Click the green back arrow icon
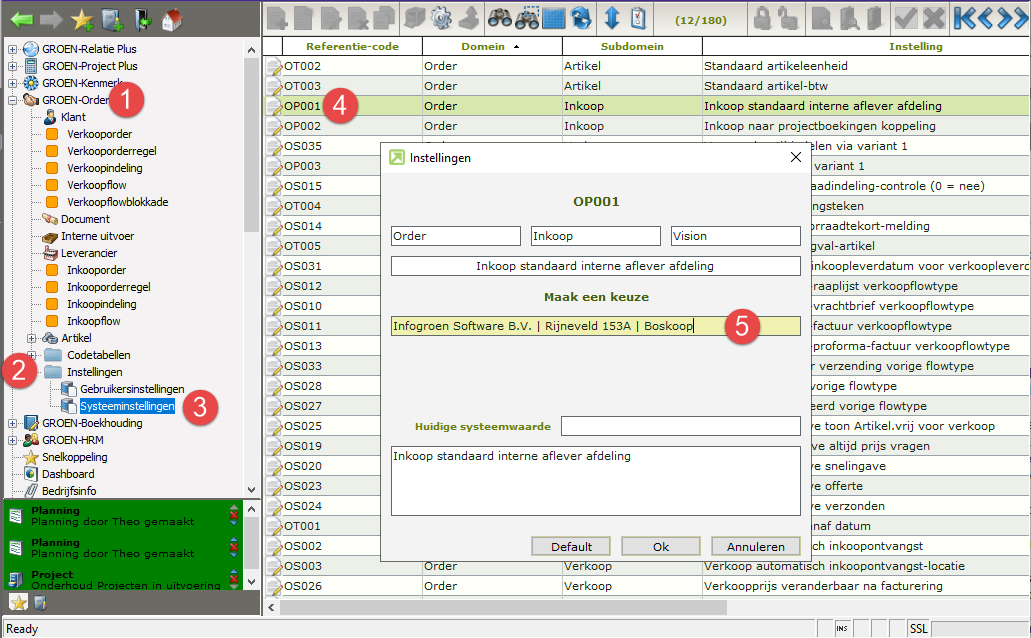Viewport: 1031px width, 638px height. pyautogui.click(x=21, y=17)
